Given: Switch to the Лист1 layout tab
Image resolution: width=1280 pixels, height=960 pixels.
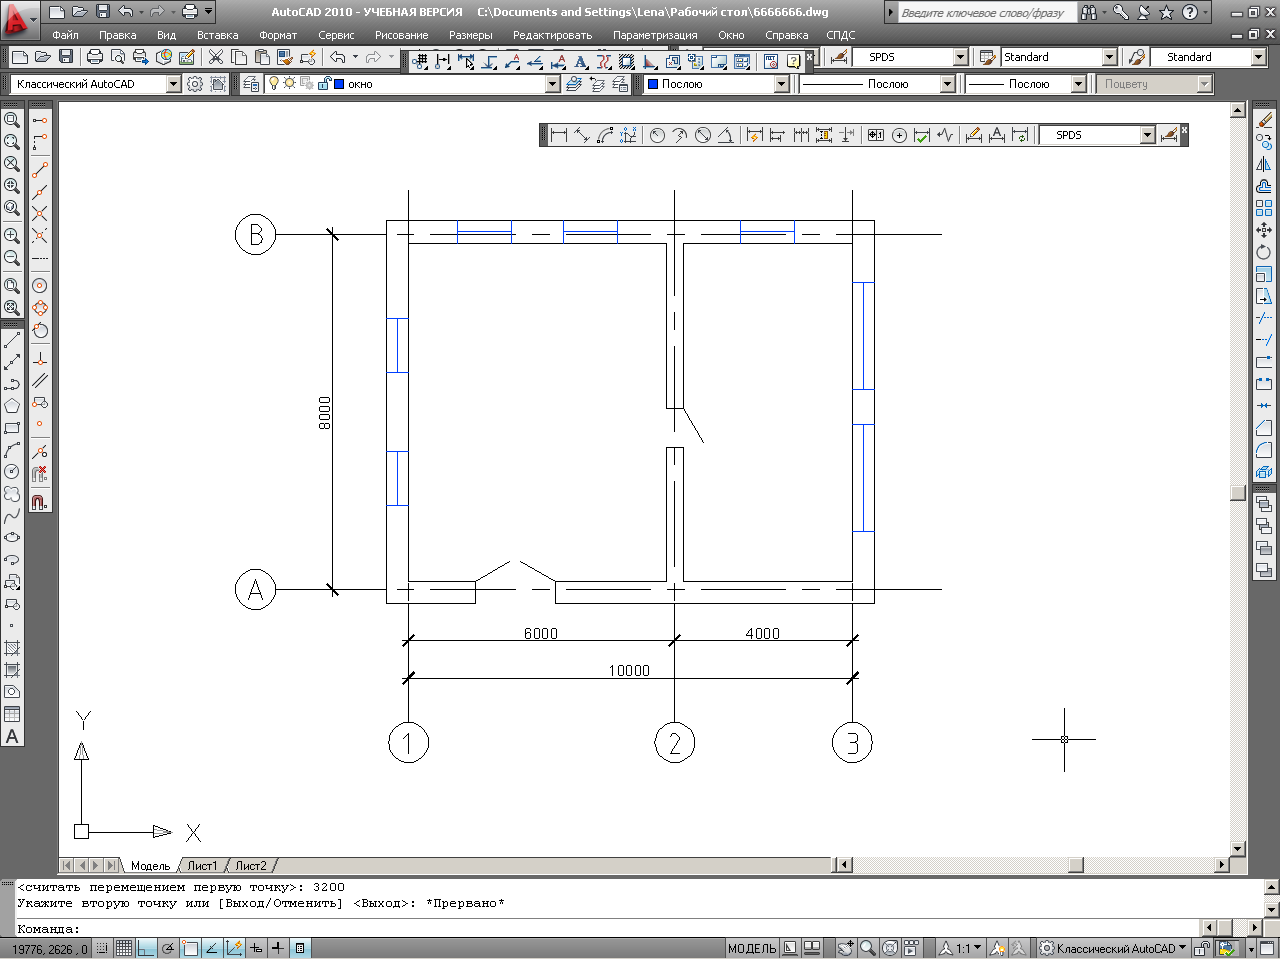Looking at the screenshot, I should click(202, 865).
